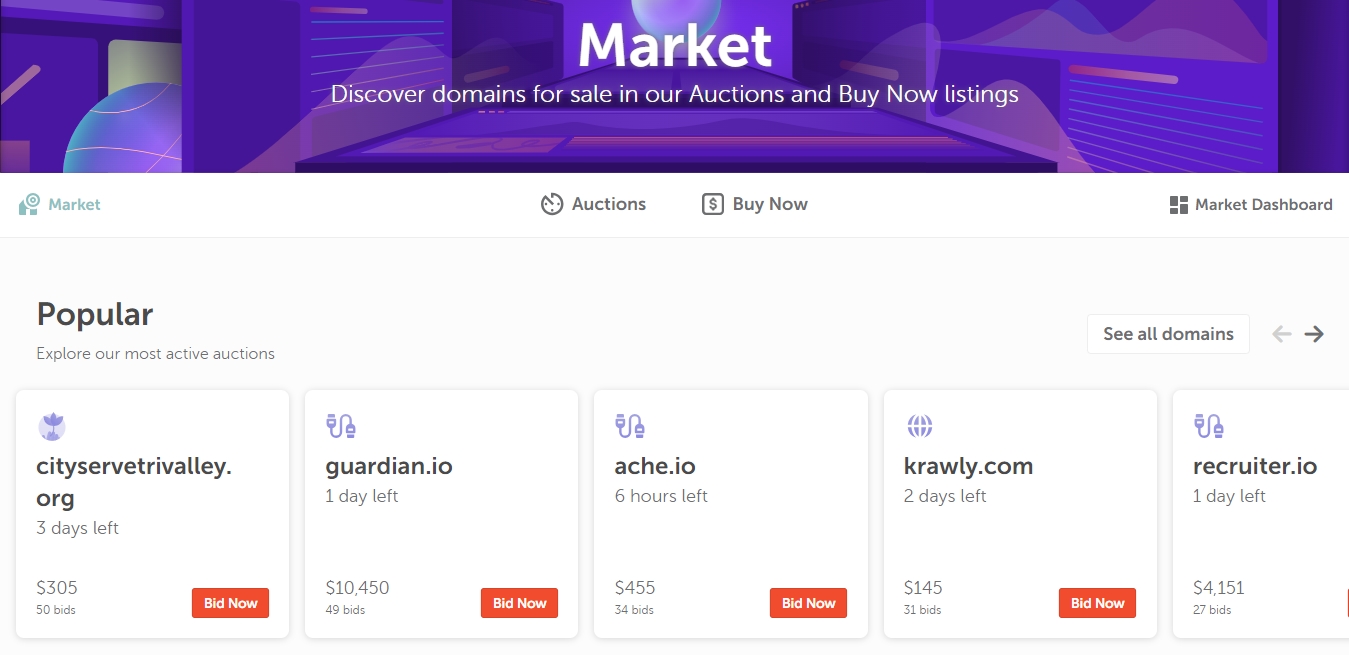The height and width of the screenshot is (655, 1349).
Task: Open the Auctions tab
Action: point(608,204)
